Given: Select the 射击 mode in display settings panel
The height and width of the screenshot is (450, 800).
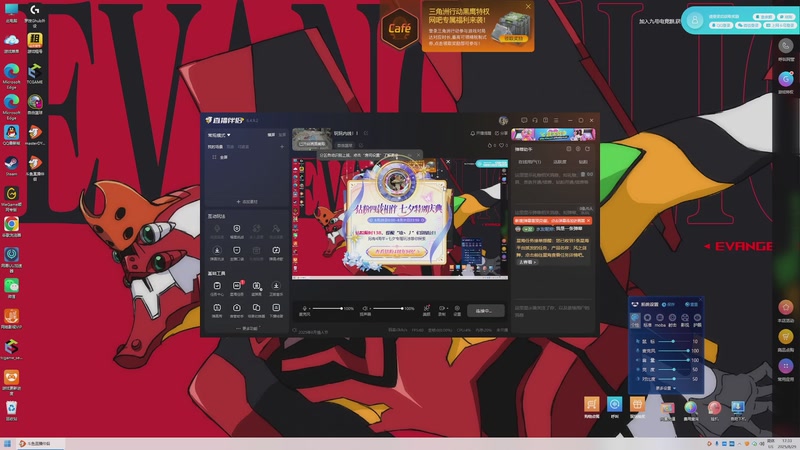Looking at the screenshot, I should click(x=672, y=320).
